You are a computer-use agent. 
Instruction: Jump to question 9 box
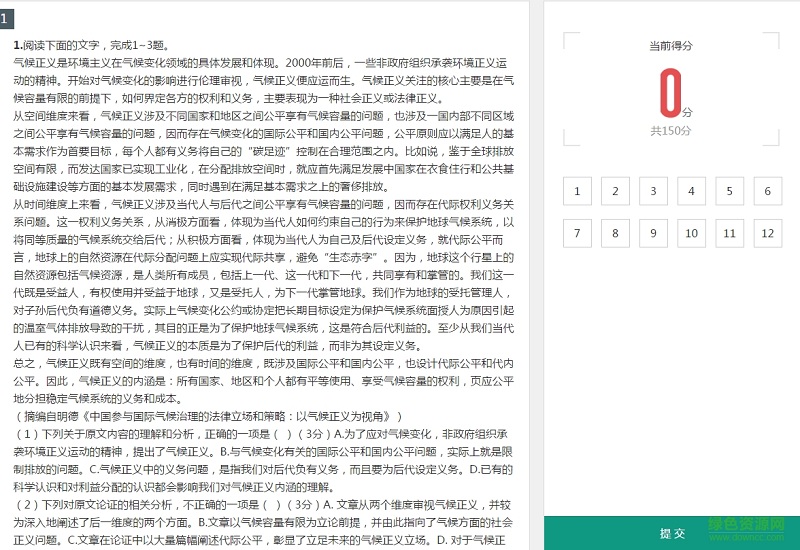[x=654, y=233]
